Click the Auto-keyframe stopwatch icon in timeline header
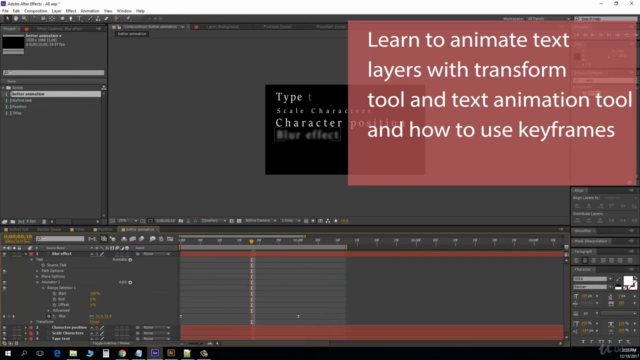The height and width of the screenshot is (360, 640). click(x=161, y=239)
